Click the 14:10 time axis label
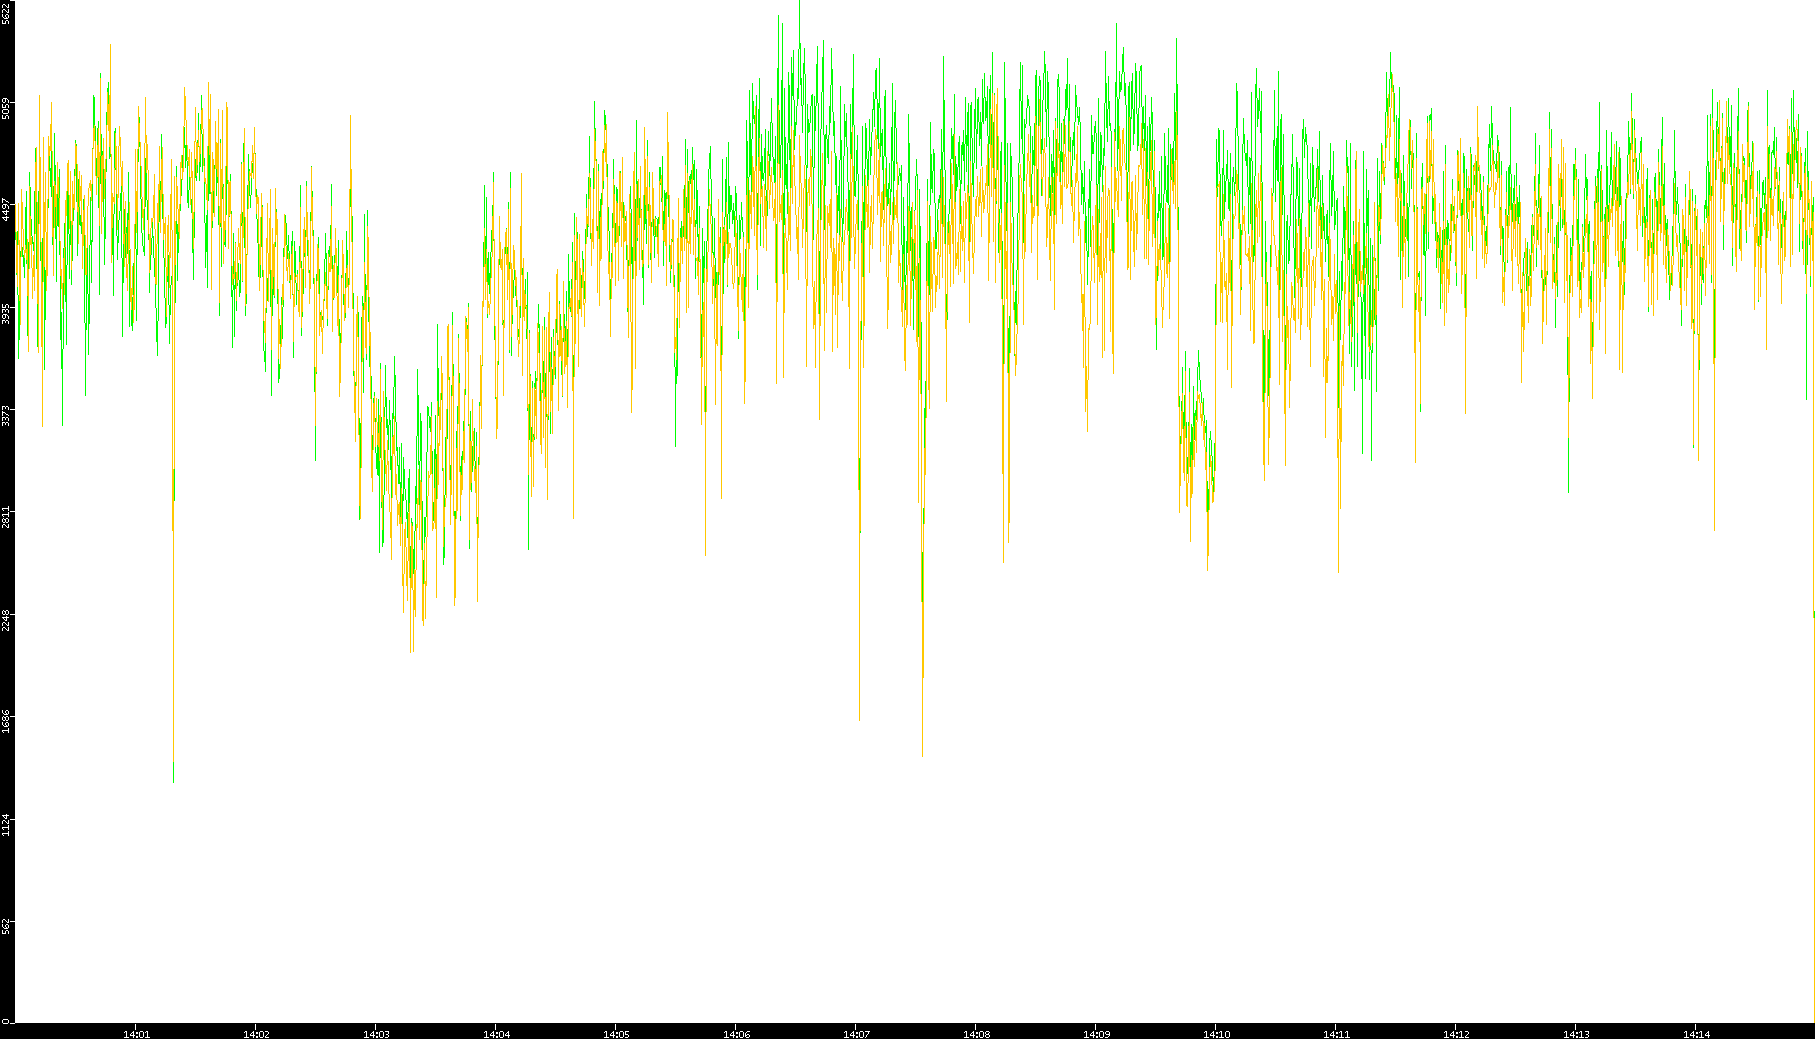This screenshot has width=1815, height=1039. click(1216, 1034)
